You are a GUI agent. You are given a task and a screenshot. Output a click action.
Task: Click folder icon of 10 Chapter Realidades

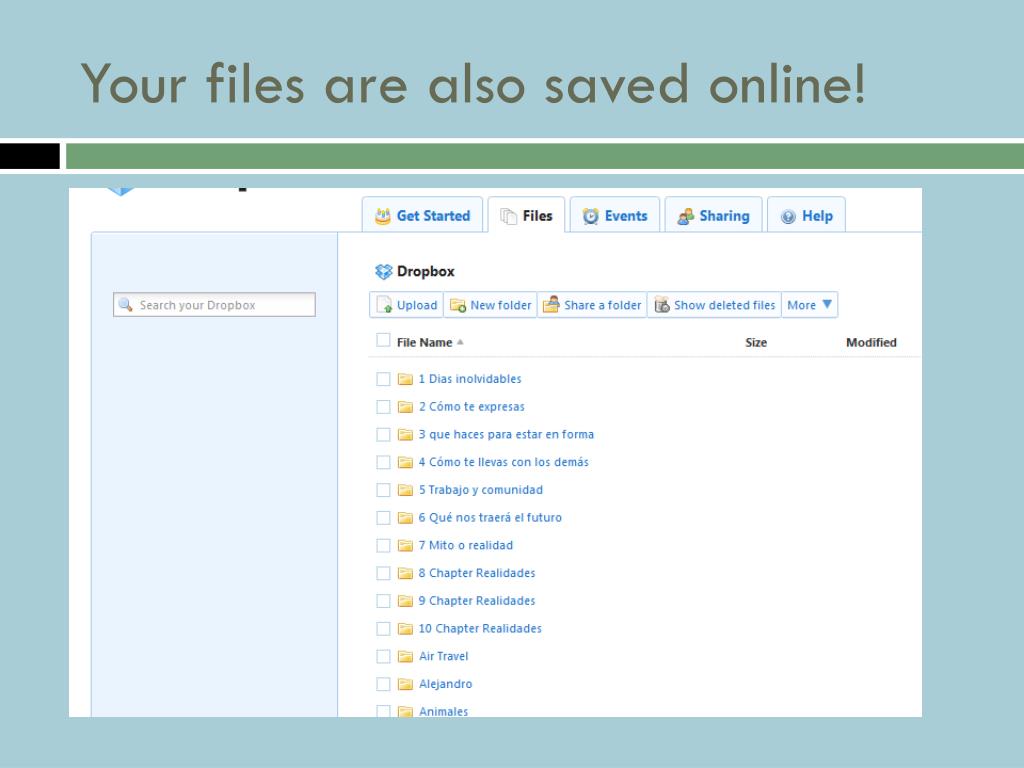coord(406,629)
